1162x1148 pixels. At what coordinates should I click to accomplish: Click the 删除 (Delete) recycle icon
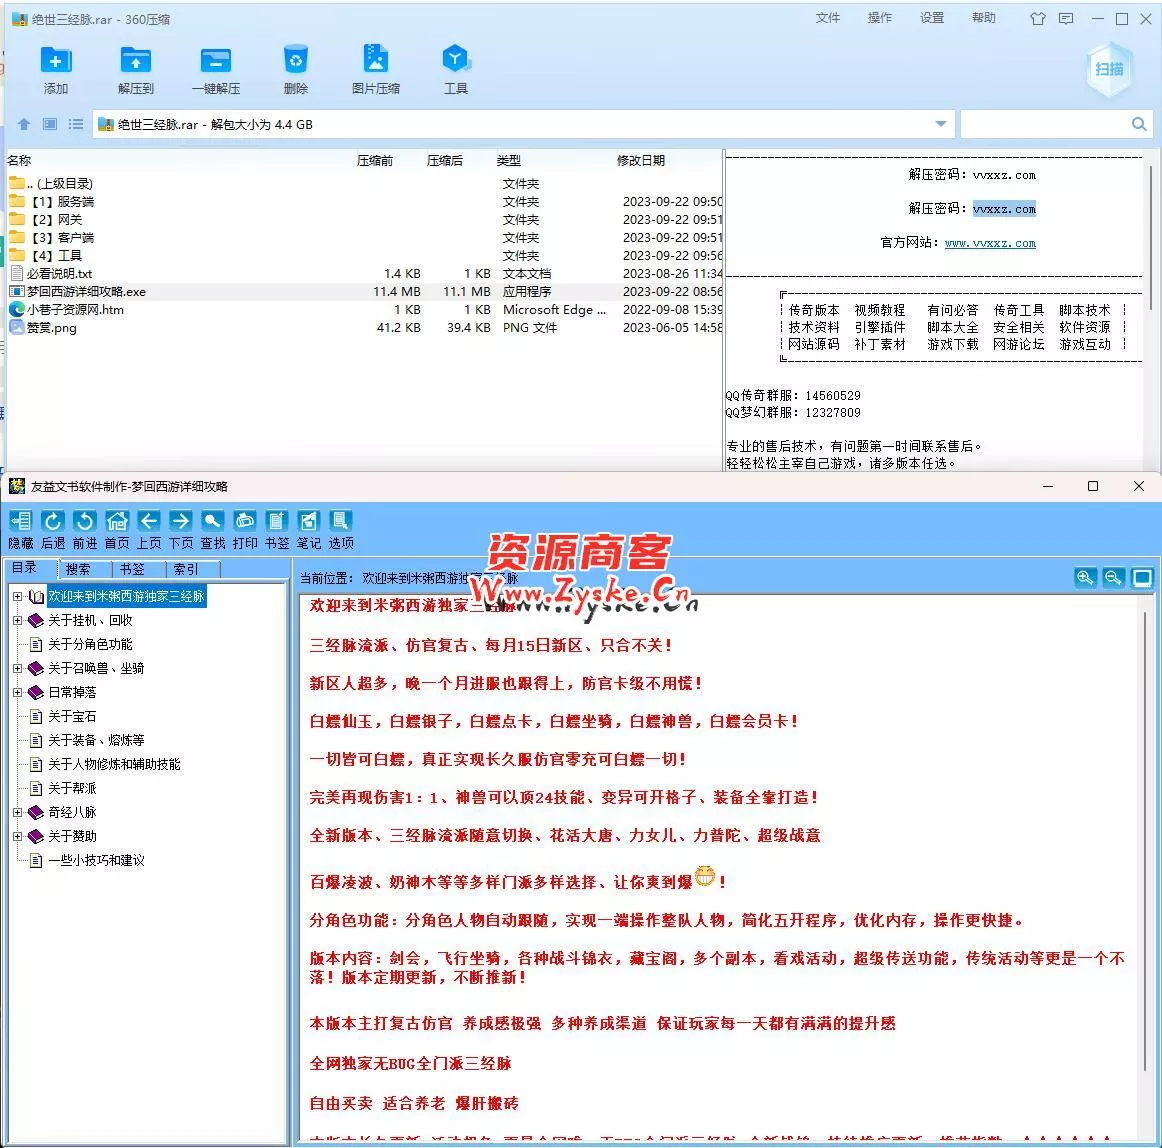[x=295, y=62]
